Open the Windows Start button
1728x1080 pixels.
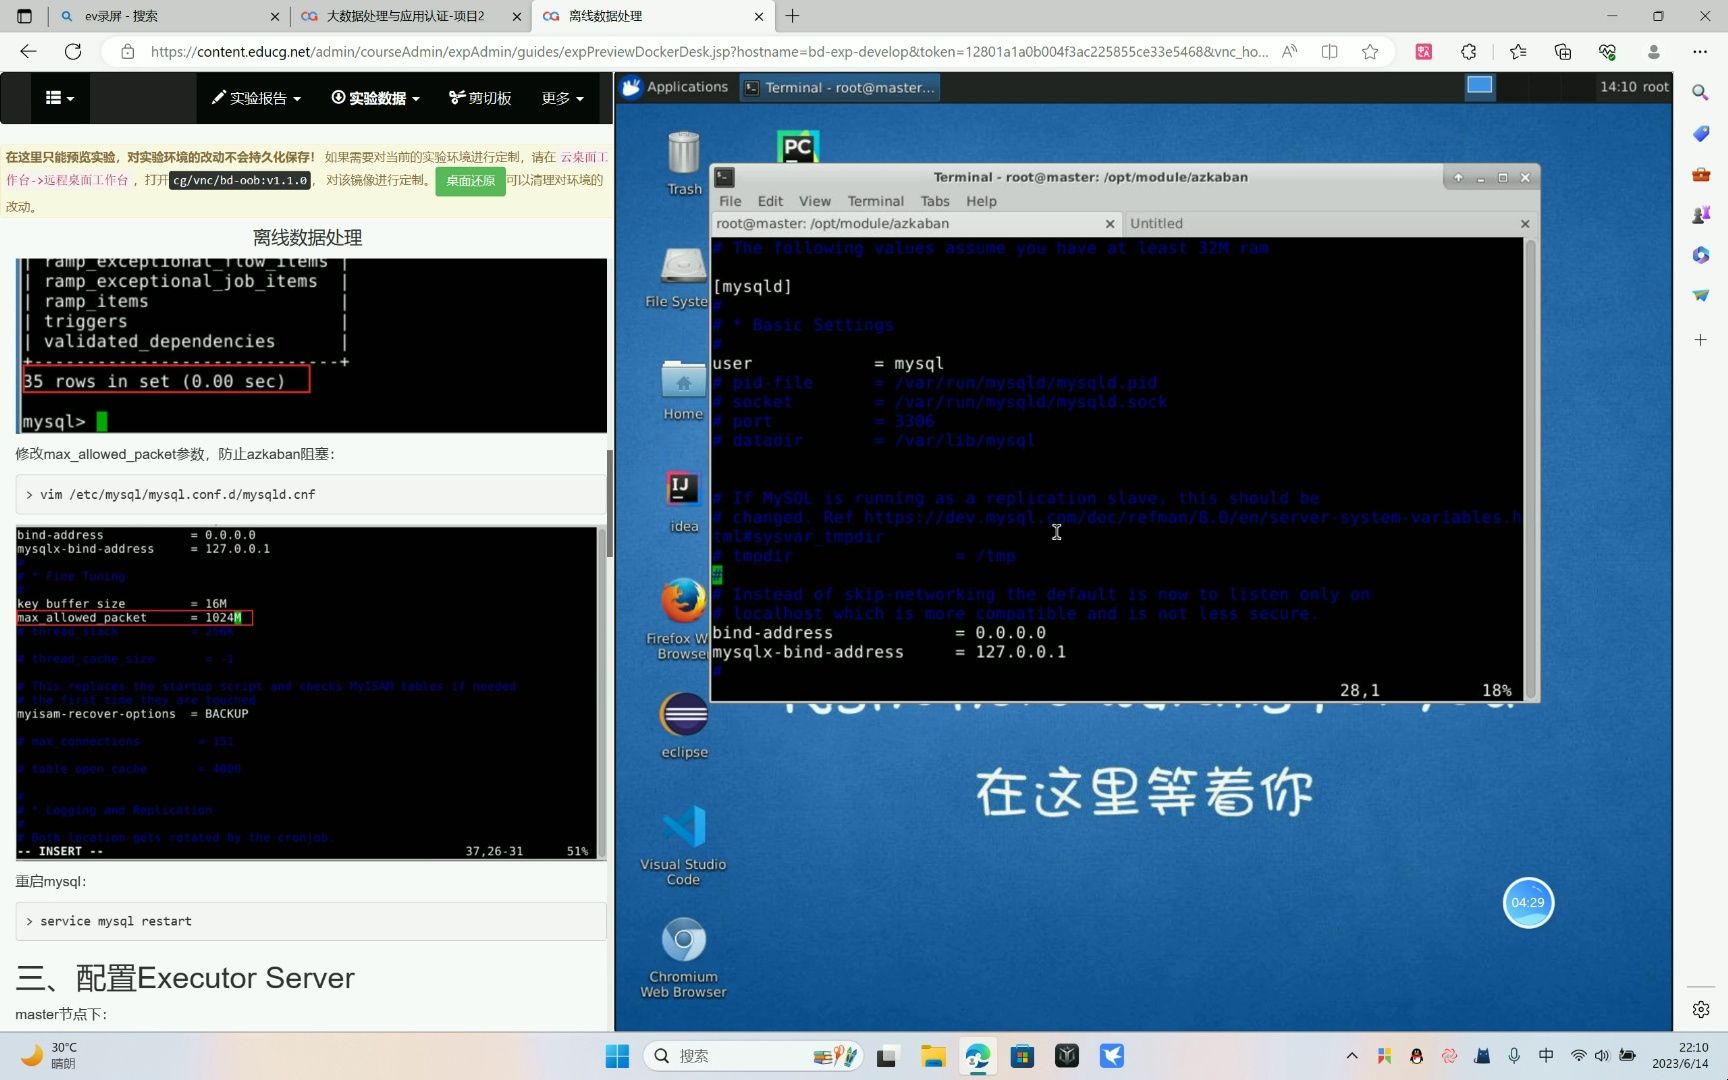[x=617, y=1056]
